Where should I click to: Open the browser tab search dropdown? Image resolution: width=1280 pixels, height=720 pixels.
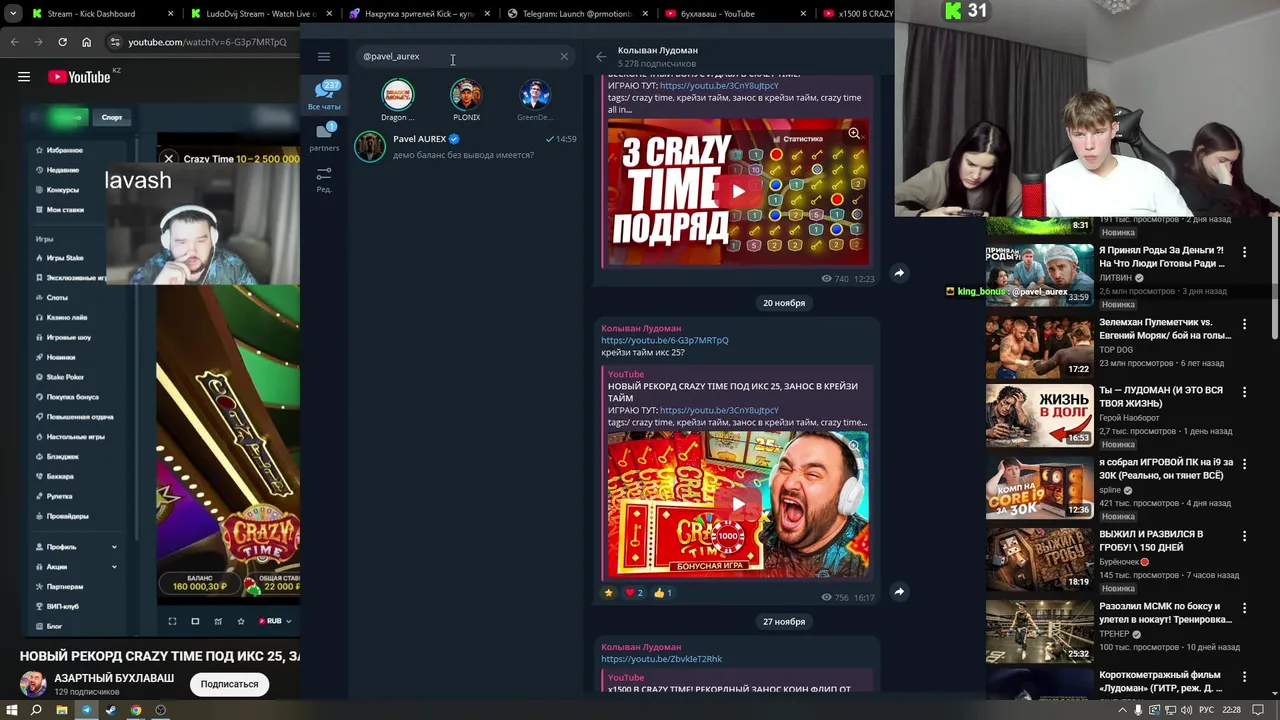click(x=13, y=14)
